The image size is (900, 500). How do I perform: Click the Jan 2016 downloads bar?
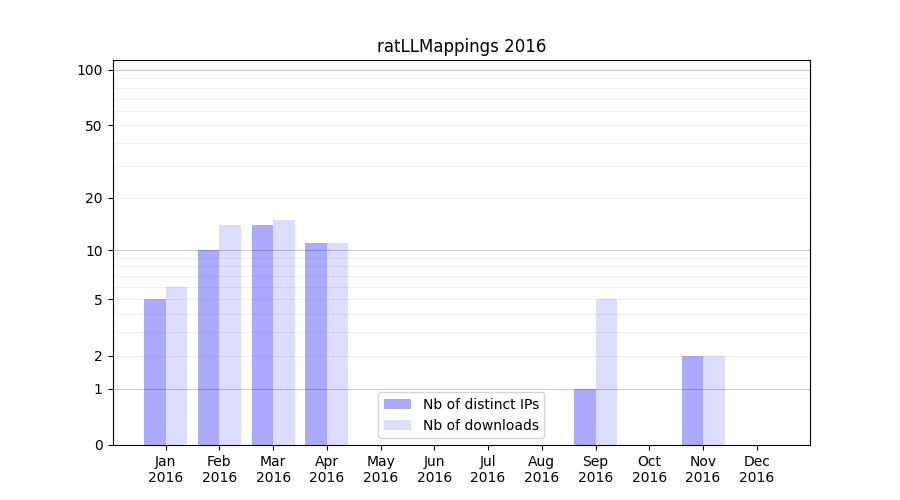177,366
